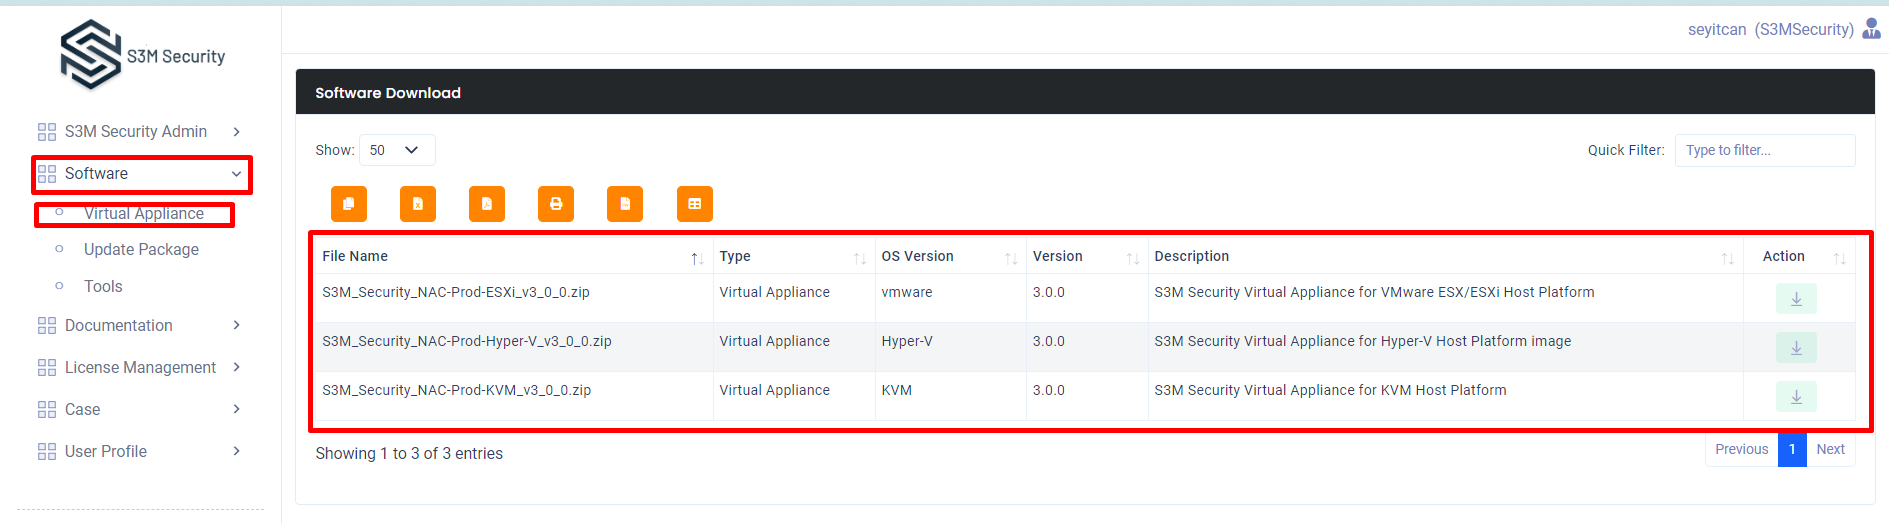Image resolution: width=1889 pixels, height=524 pixels.
Task: Click the orange Copy table button
Action: pos(349,204)
